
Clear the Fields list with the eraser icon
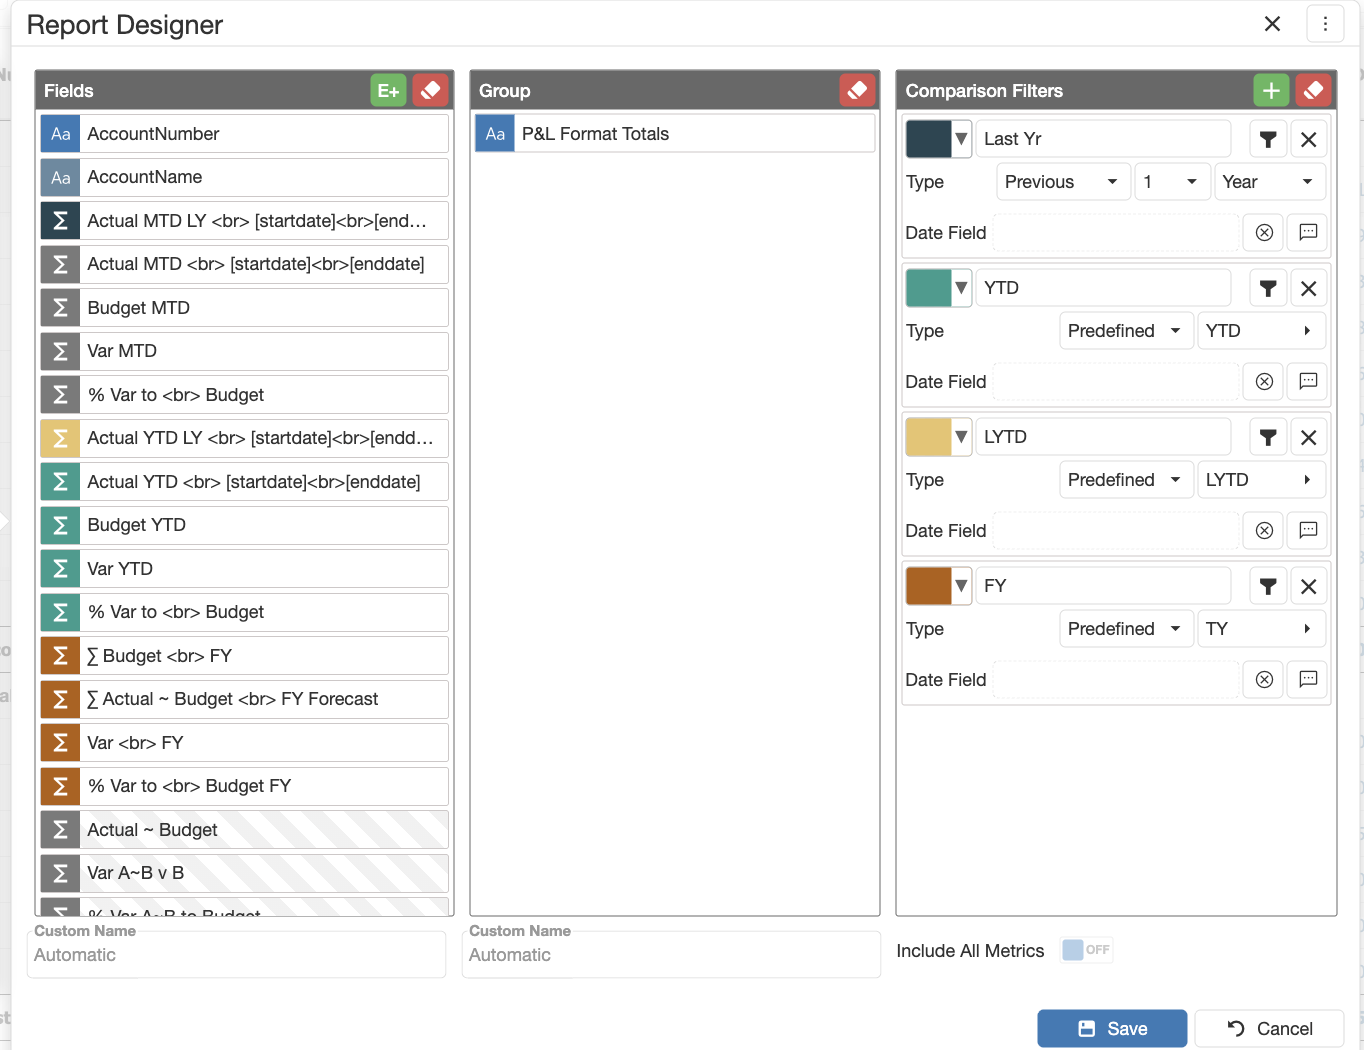click(x=430, y=90)
